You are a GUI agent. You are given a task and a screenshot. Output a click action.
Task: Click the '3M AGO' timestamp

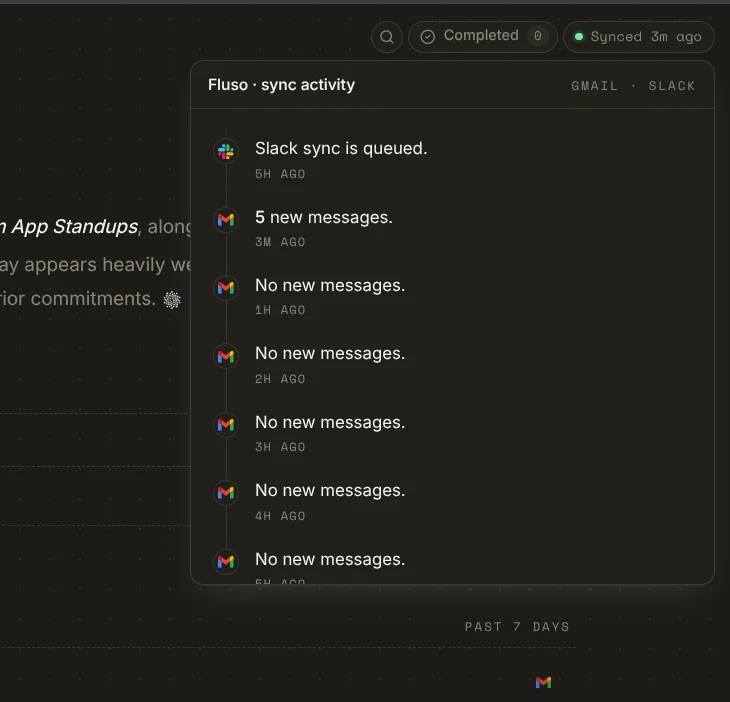(280, 242)
